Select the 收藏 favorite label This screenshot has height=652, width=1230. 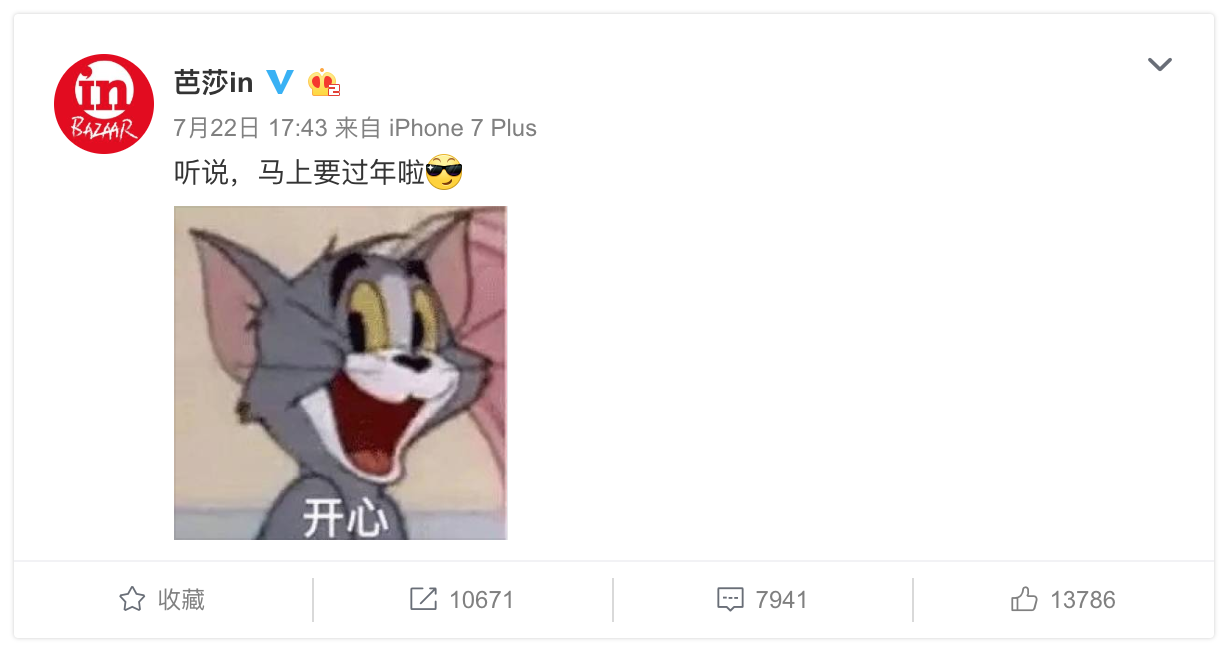(181, 600)
